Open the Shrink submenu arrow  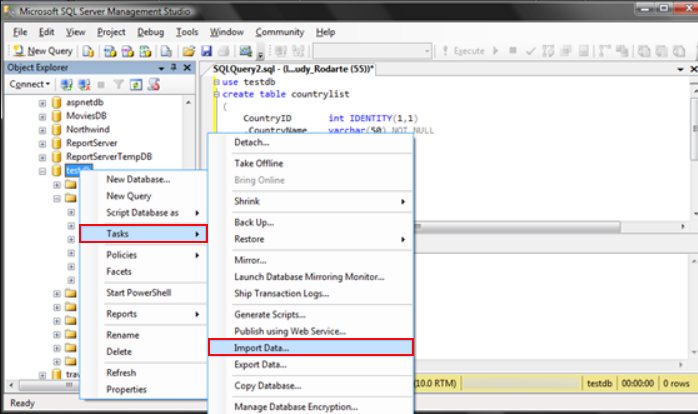(403, 202)
